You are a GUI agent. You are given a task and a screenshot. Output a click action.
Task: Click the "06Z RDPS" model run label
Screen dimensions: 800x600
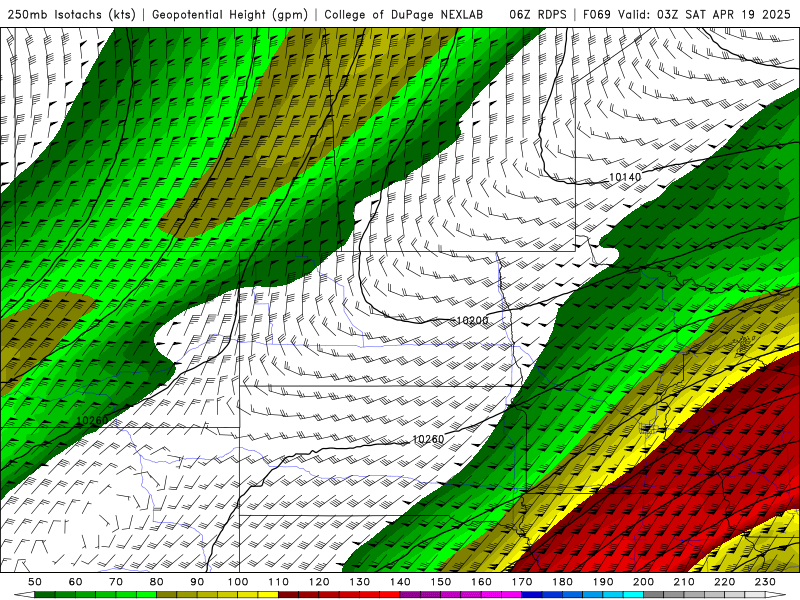coord(538,14)
